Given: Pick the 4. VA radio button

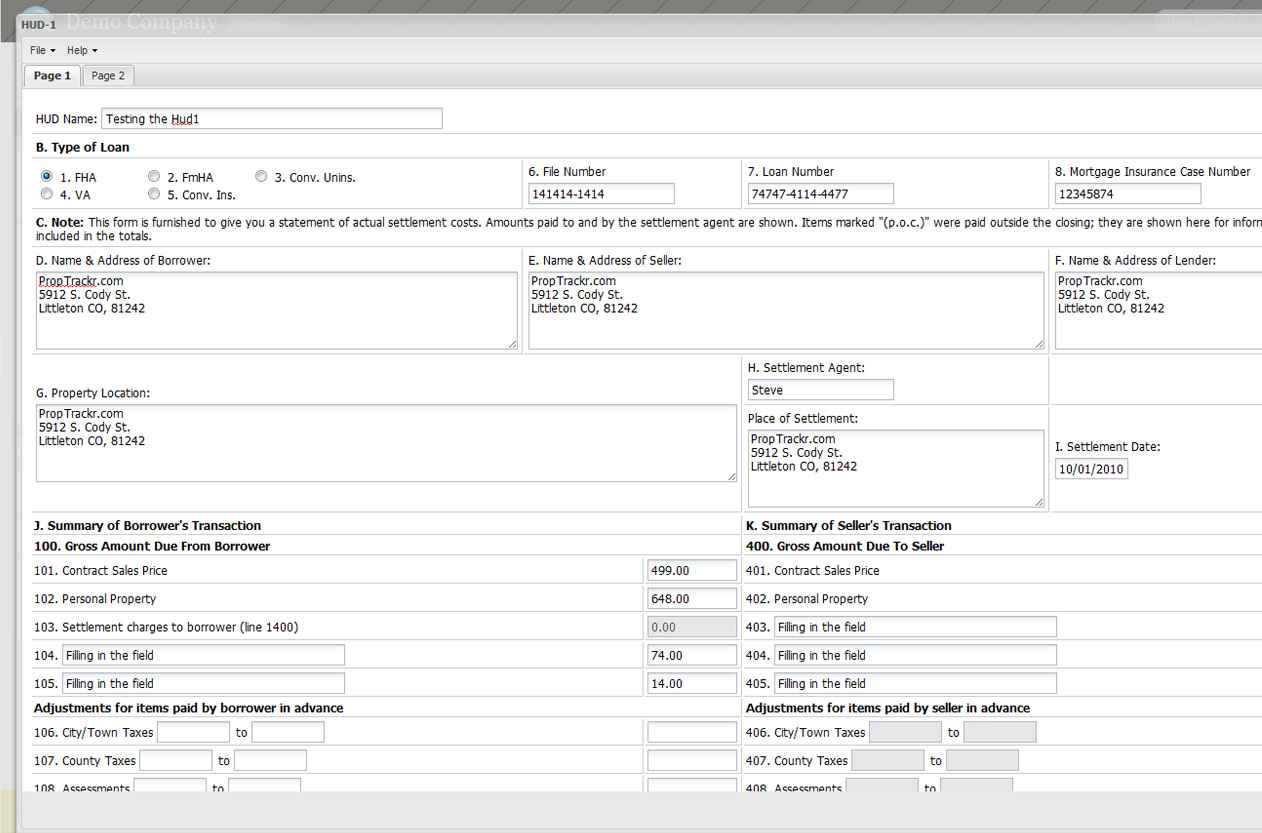Looking at the screenshot, I should [47, 194].
